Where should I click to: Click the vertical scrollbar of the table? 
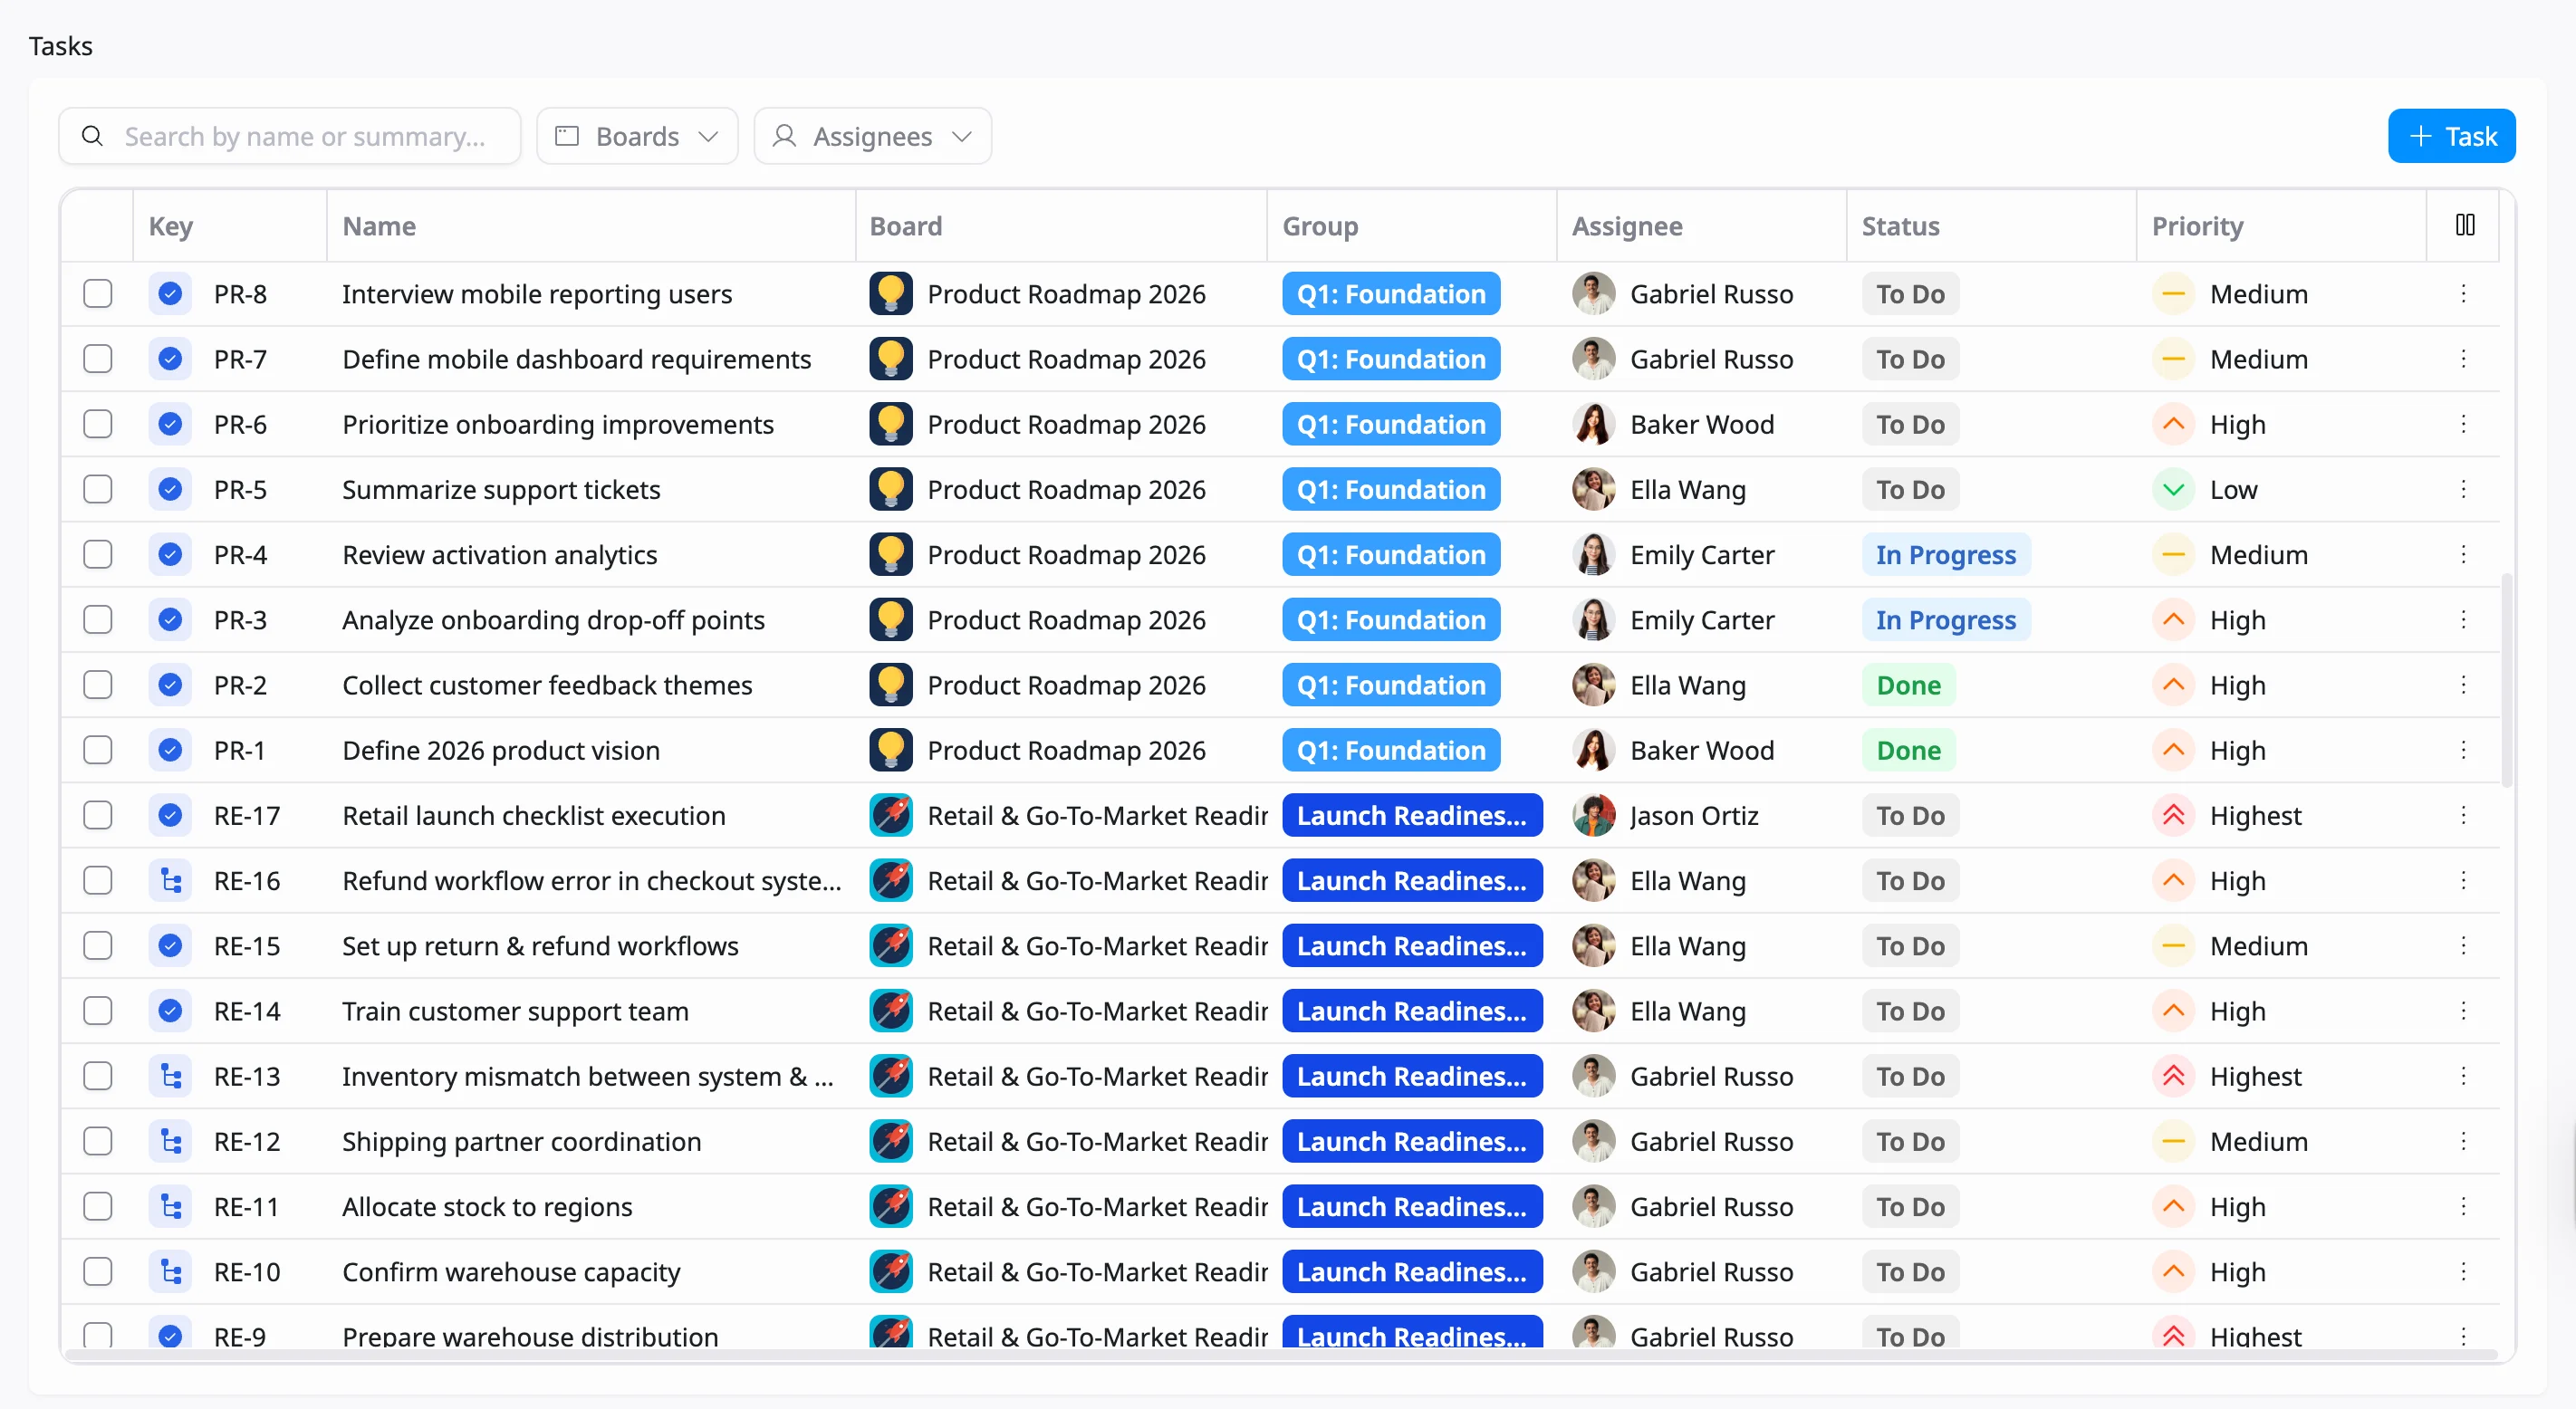click(x=2506, y=680)
